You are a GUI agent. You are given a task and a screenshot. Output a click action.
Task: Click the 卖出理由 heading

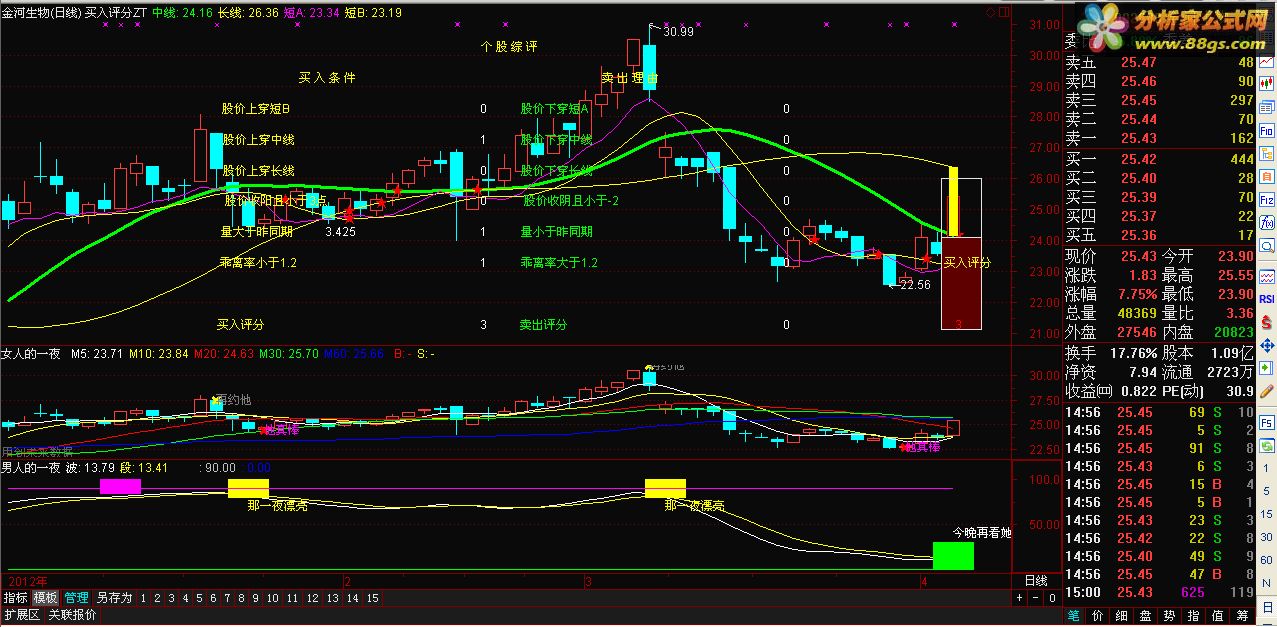629,77
